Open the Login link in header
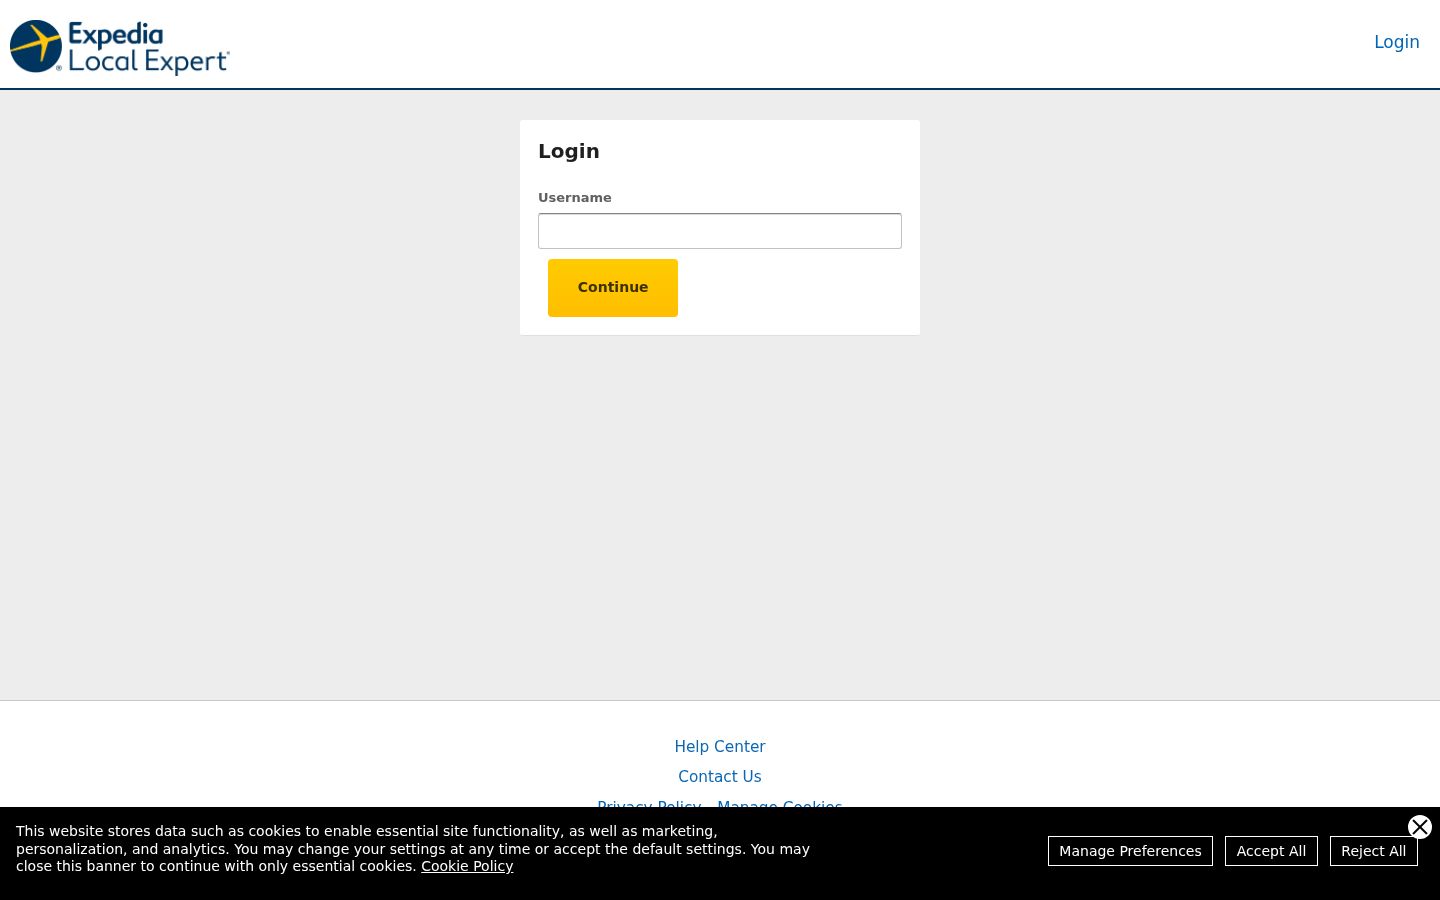 click(1396, 42)
